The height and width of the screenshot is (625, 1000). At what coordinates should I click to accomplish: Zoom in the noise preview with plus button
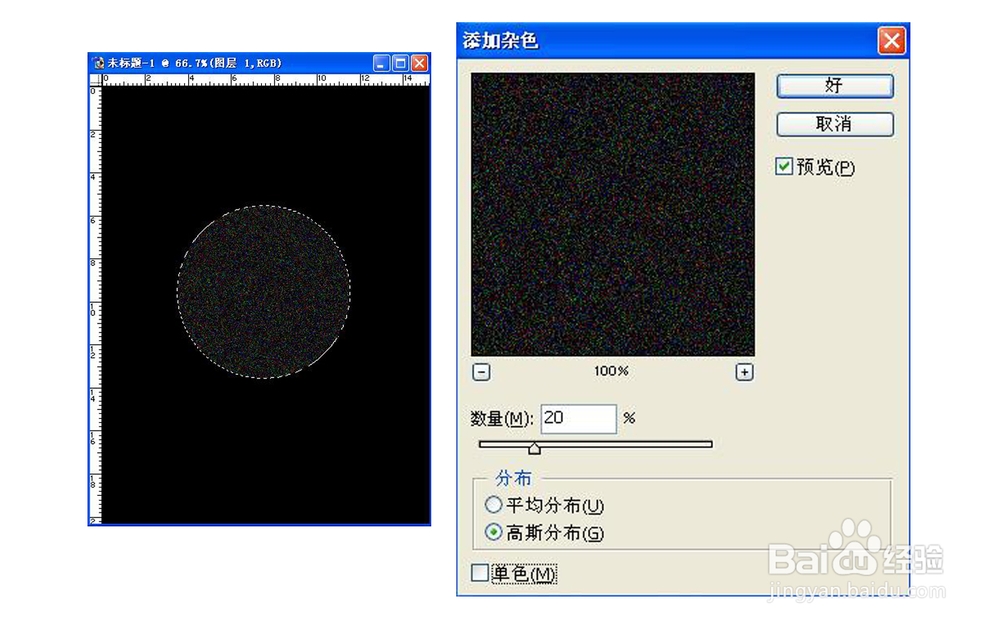(744, 372)
